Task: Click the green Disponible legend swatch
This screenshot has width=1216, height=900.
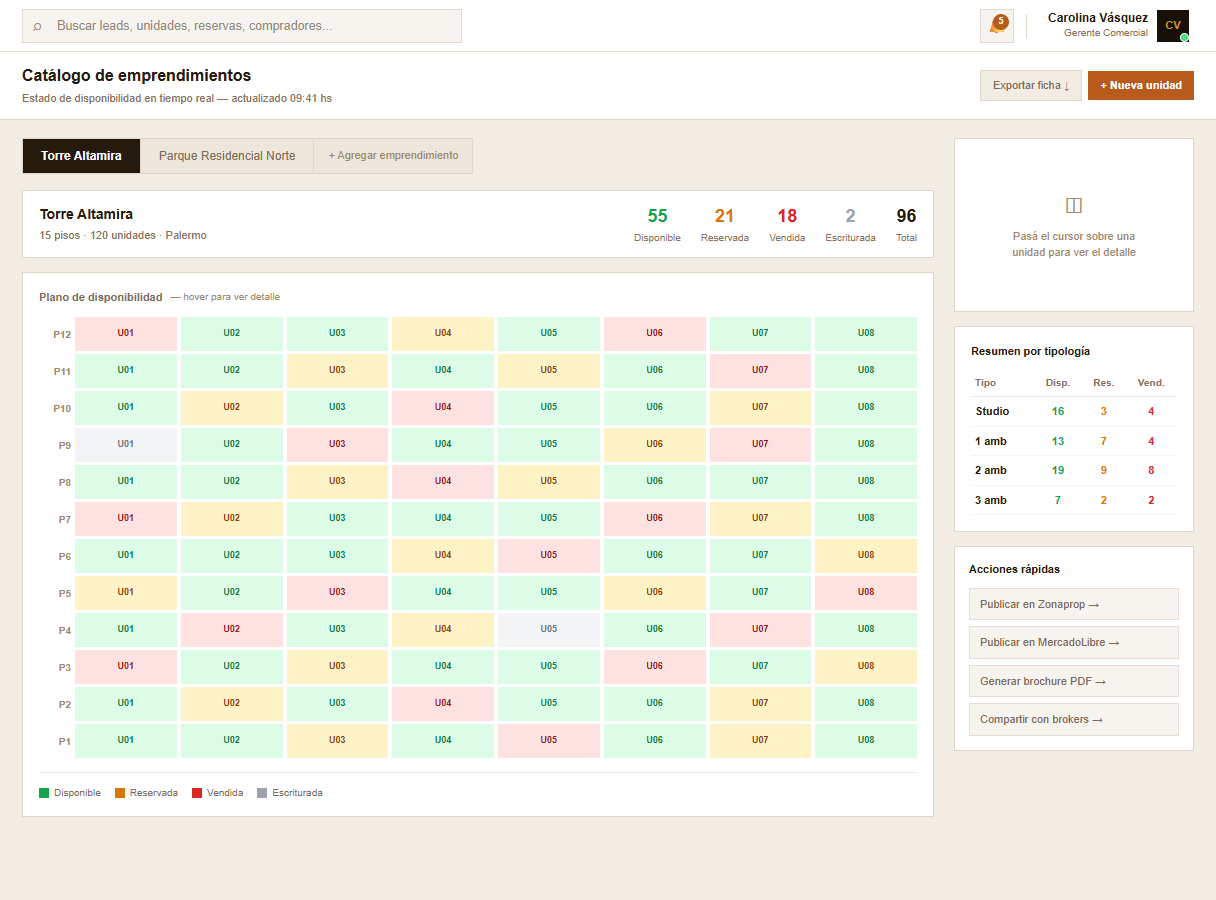Action: (x=44, y=793)
